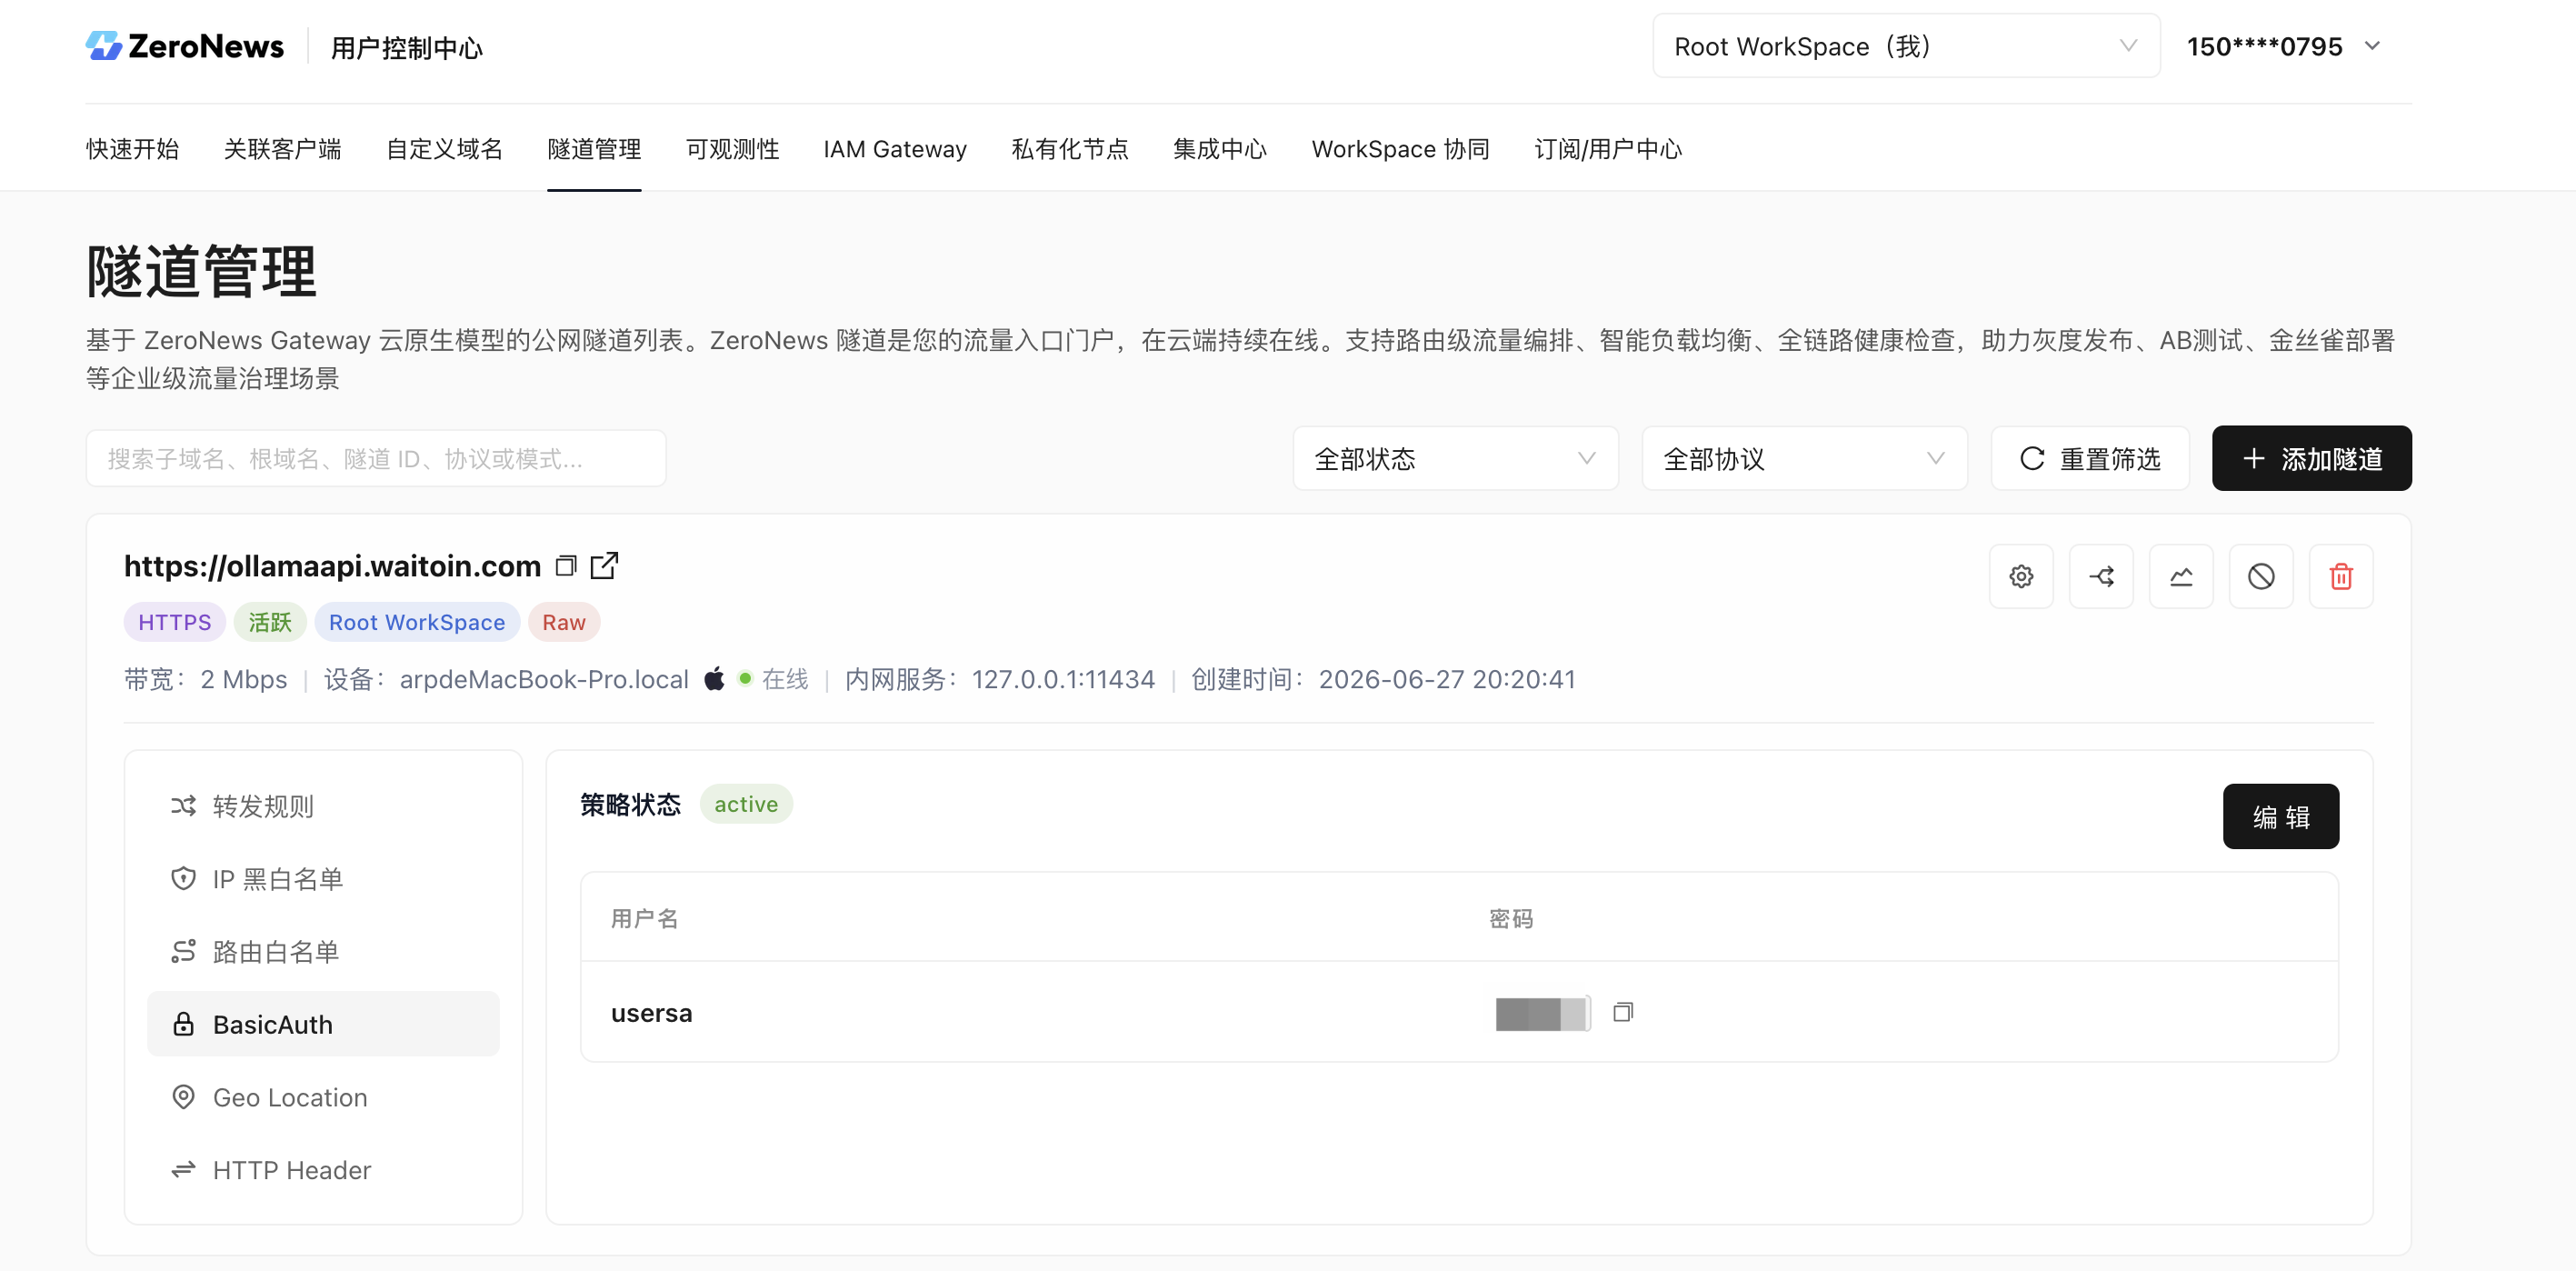Select HTTP Header in the side menu

pyautogui.click(x=323, y=1170)
